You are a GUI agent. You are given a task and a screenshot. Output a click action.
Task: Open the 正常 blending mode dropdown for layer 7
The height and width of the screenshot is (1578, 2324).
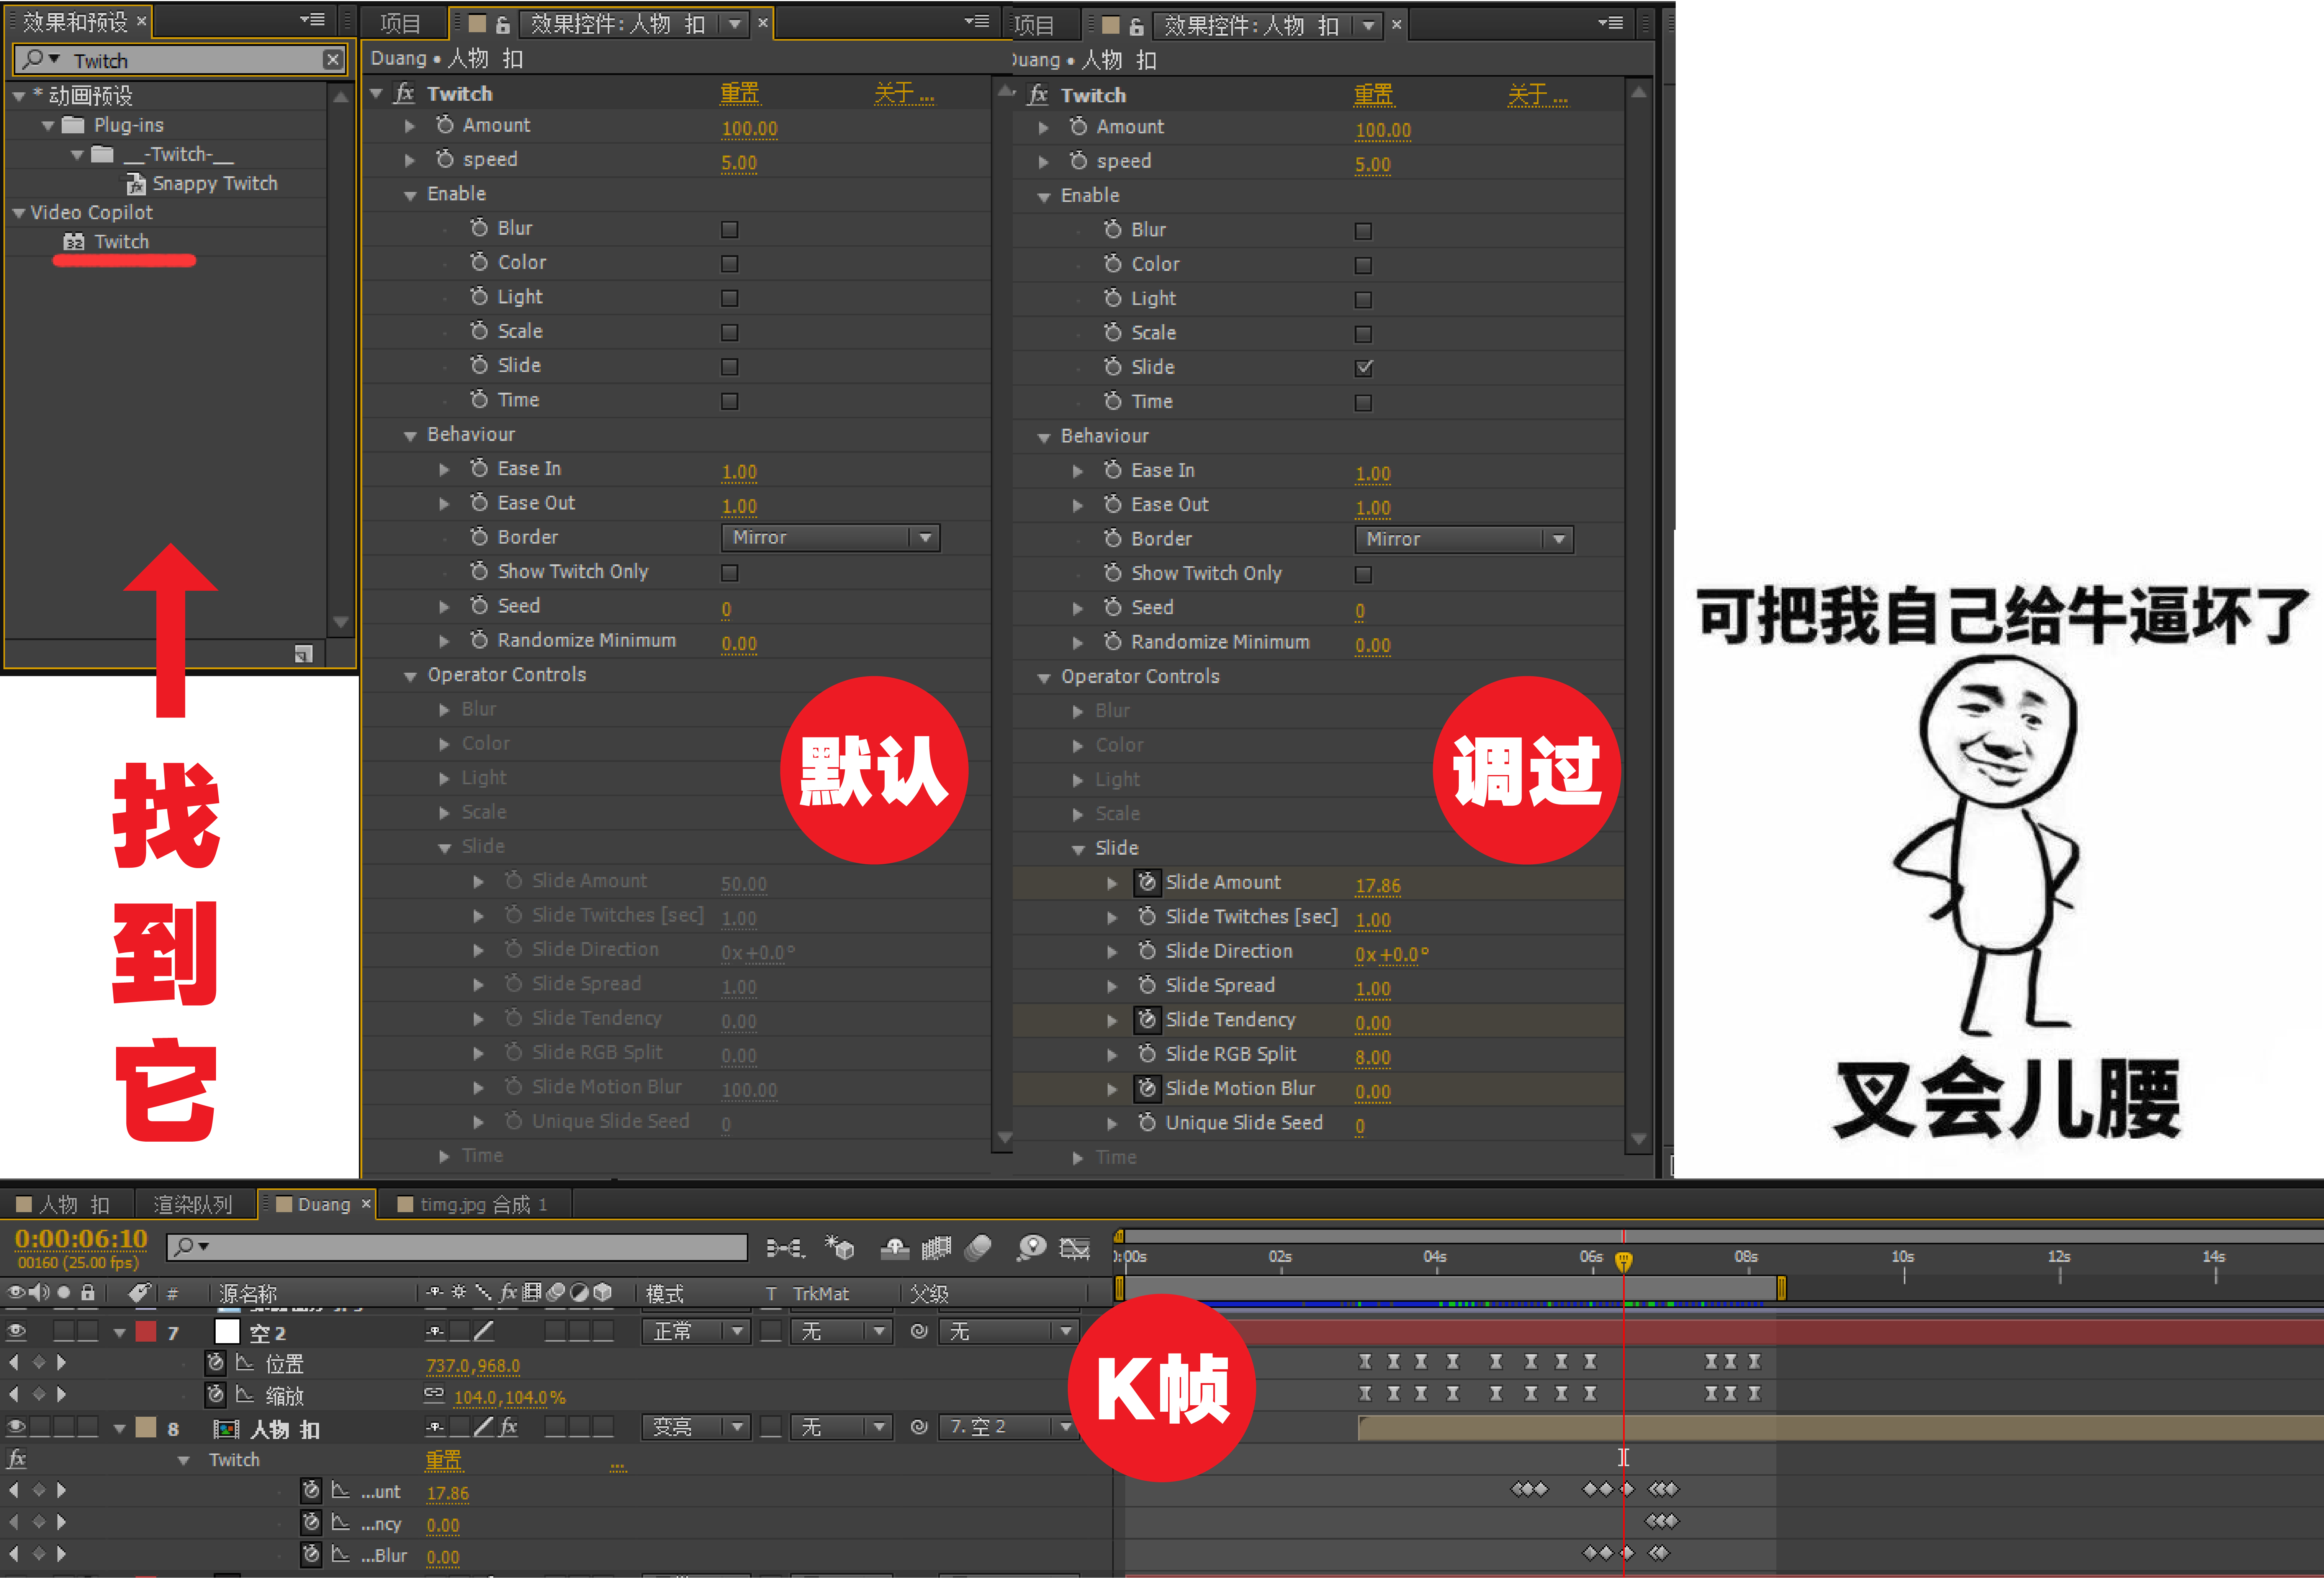(696, 1331)
